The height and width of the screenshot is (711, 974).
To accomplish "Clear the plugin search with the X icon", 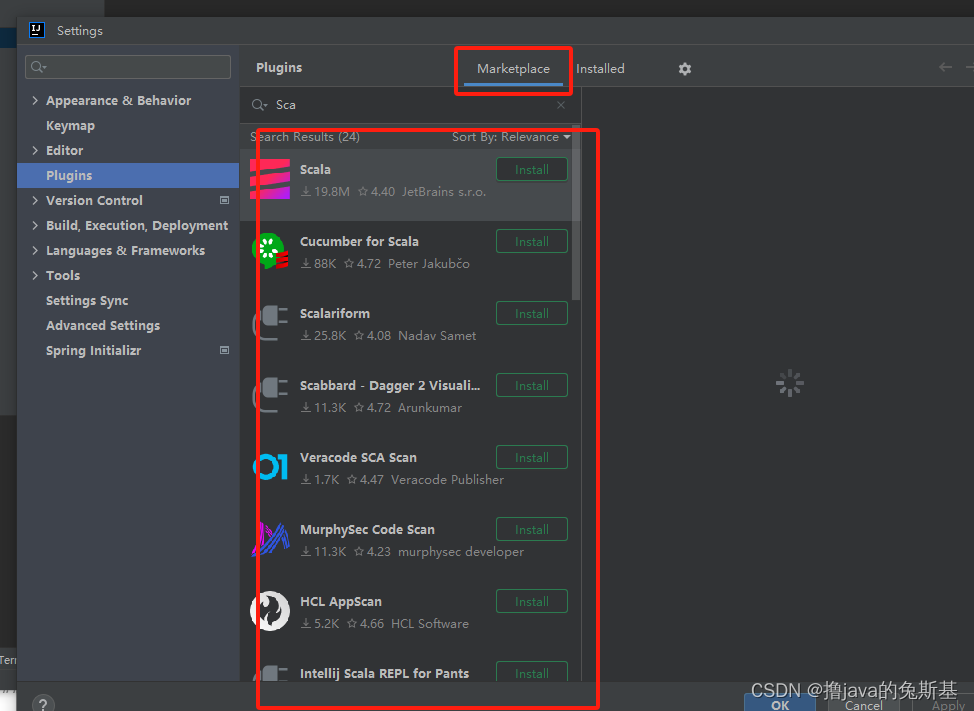I will tap(561, 105).
